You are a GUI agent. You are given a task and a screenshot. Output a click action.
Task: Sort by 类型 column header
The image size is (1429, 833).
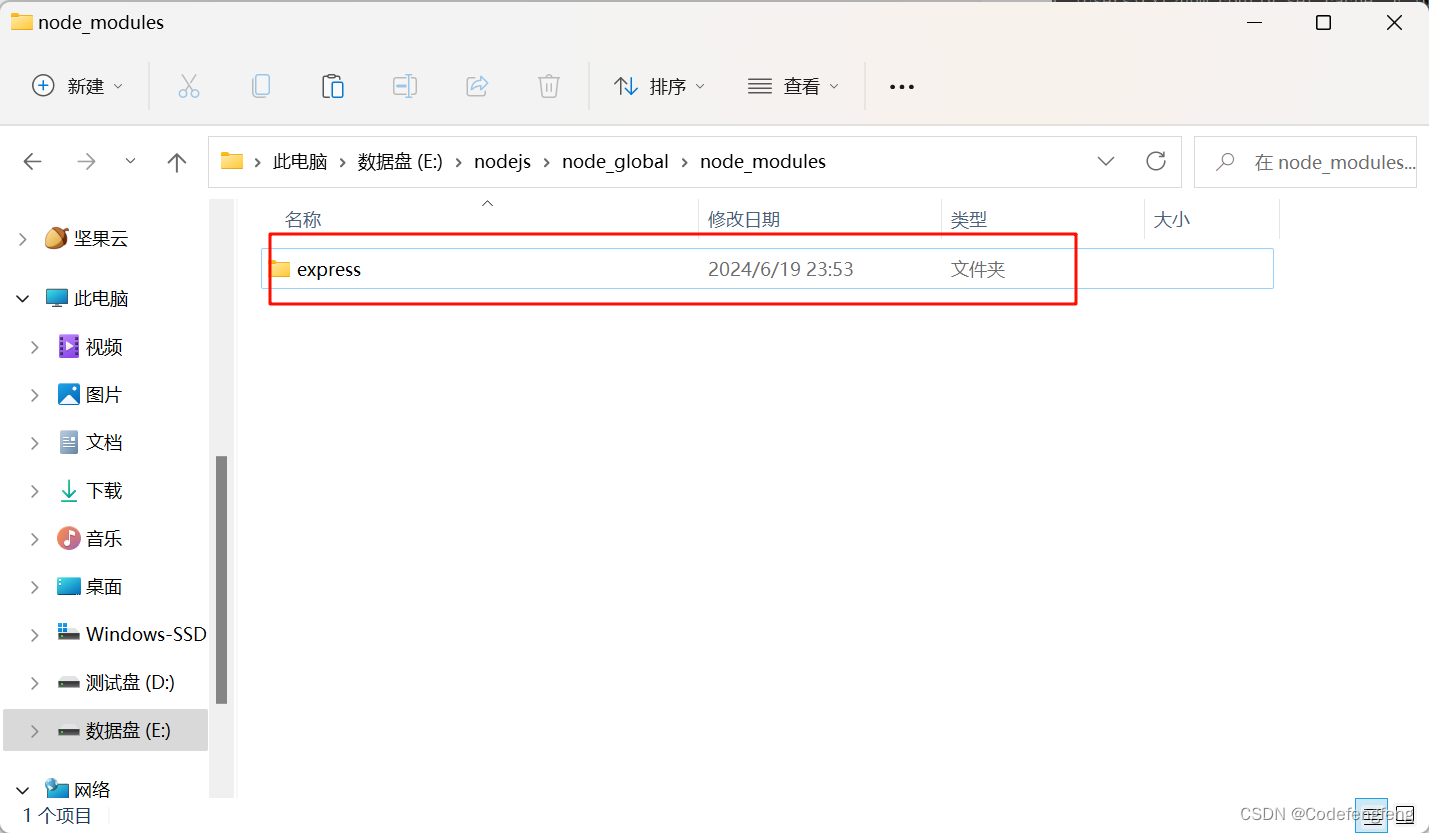coord(968,219)
